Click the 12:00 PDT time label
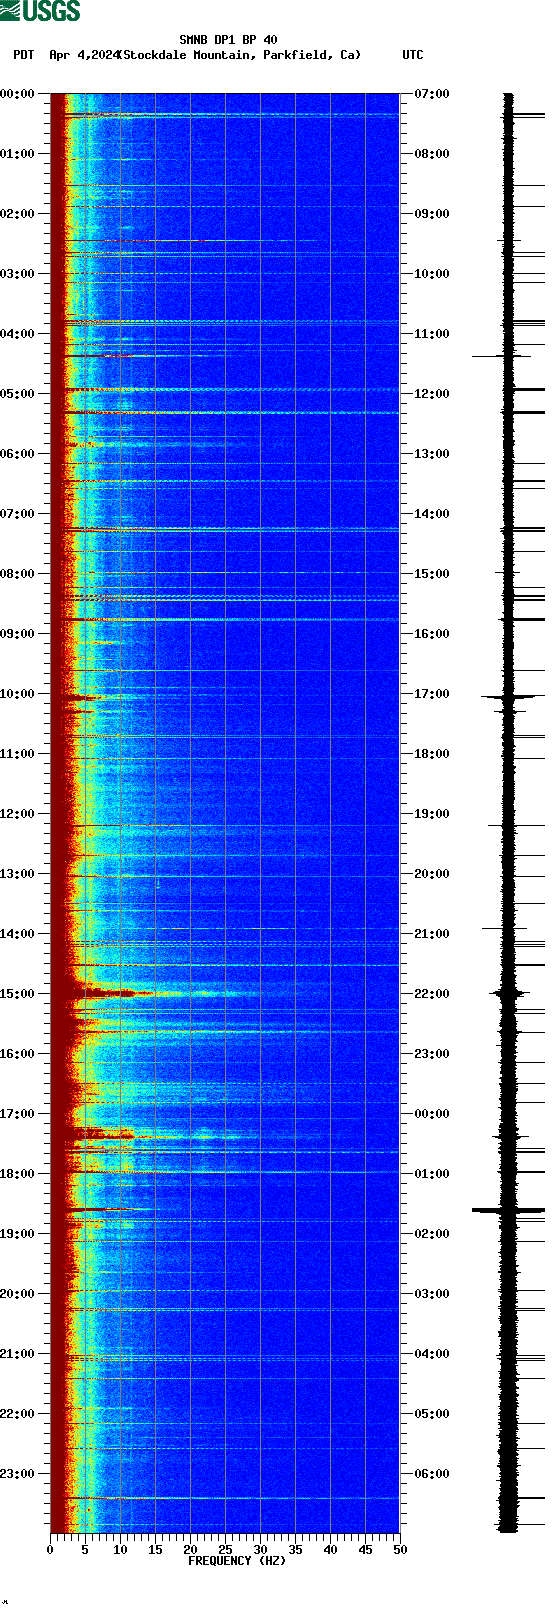Screen dimensions: 552x1613 click(x=18, y=814)
